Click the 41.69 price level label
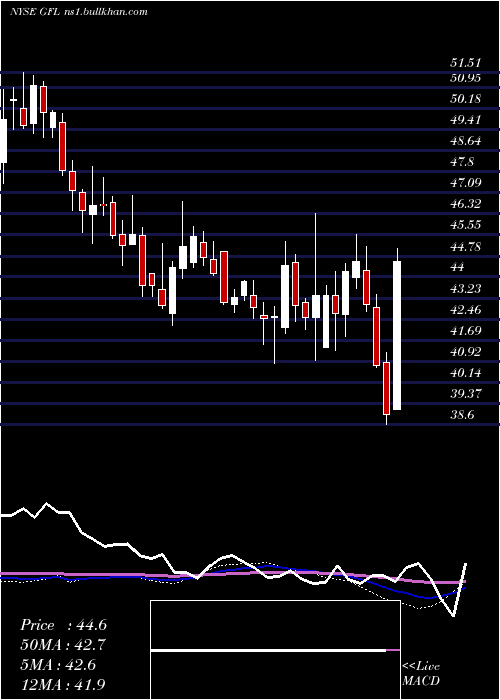Viewport: 500px width, 700px height. click(466, 331)
